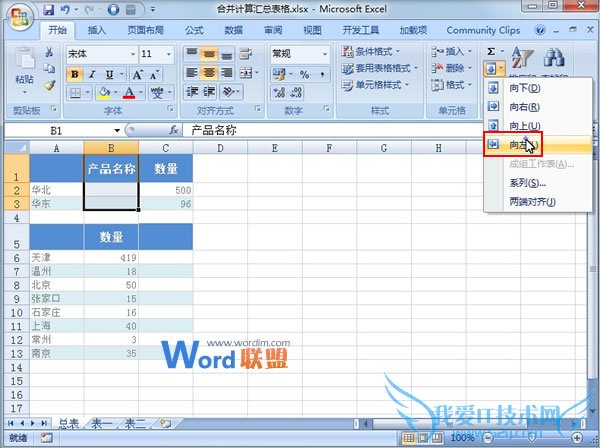Activate the Format Painter brush
Image resolution: width=600 pixels, height=448 pixels.
click(49, 85)
